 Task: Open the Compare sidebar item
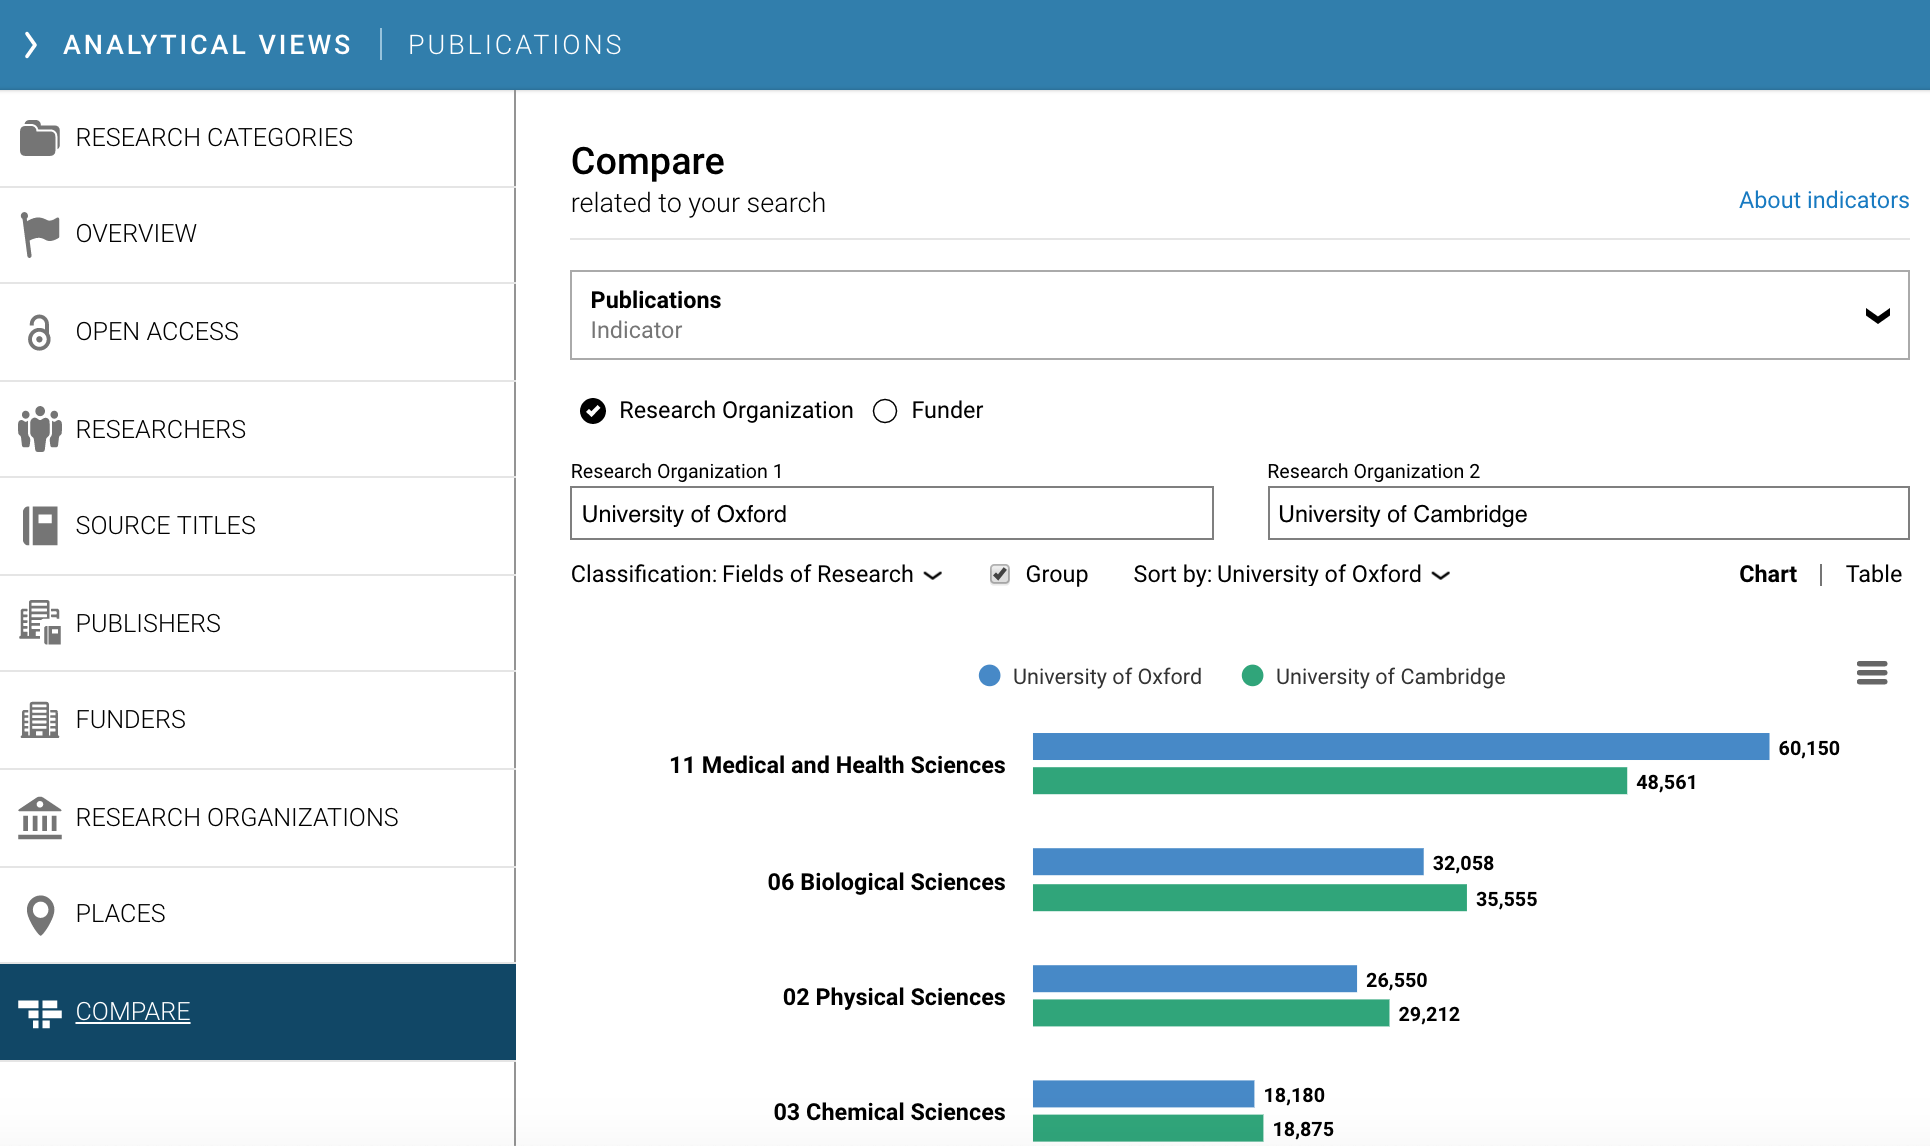[133, 1011]
